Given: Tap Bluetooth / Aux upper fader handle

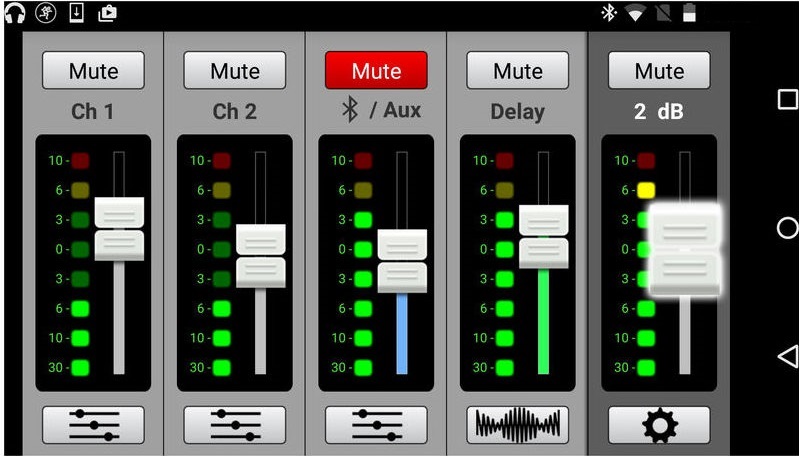Looking at the screenshot, I should pos(403,245).
